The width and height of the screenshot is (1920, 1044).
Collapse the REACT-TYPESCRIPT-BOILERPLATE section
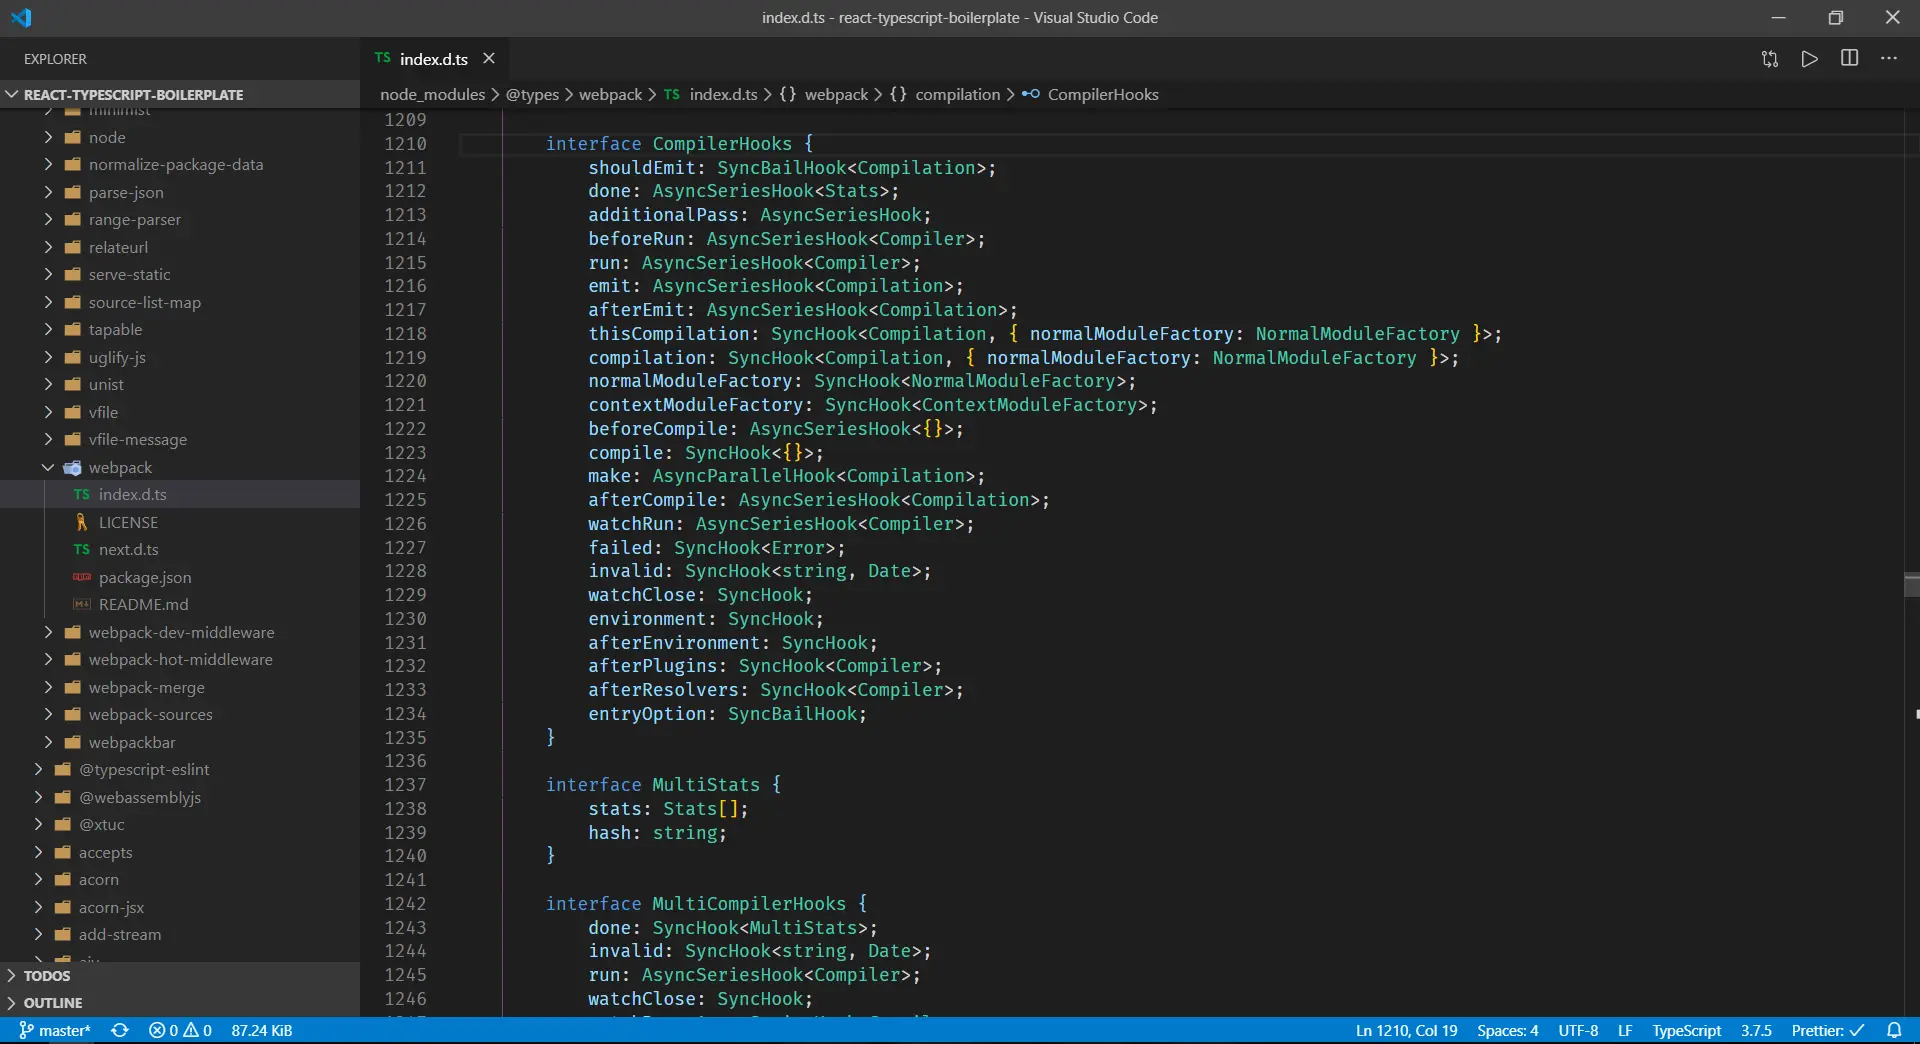[180, 95]
